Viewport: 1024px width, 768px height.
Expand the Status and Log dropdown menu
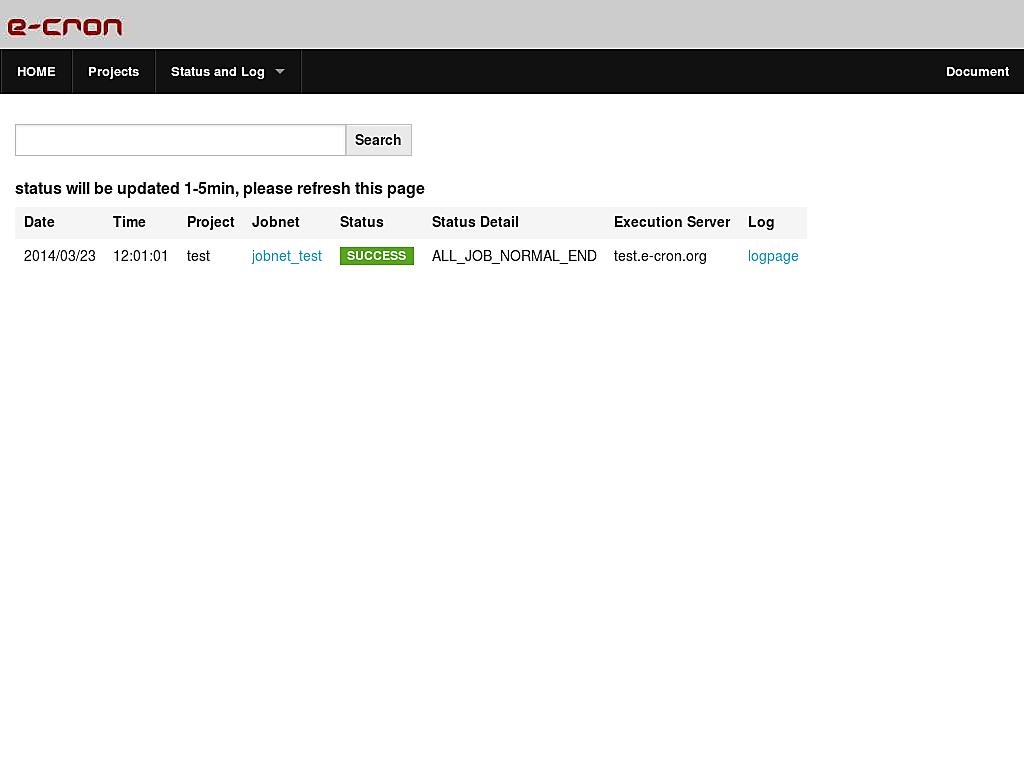coord(218,71)
